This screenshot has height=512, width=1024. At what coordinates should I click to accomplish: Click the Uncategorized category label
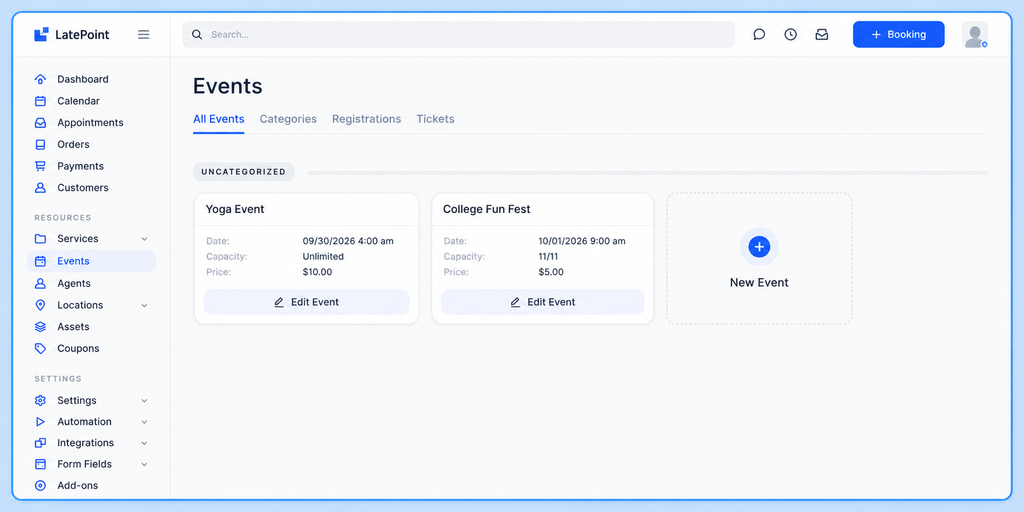point(244,172)
